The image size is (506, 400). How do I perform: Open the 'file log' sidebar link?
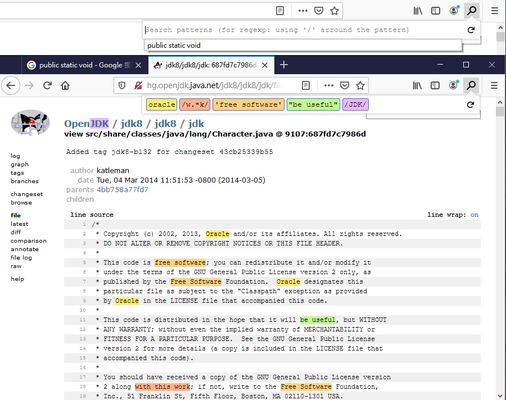21,257
